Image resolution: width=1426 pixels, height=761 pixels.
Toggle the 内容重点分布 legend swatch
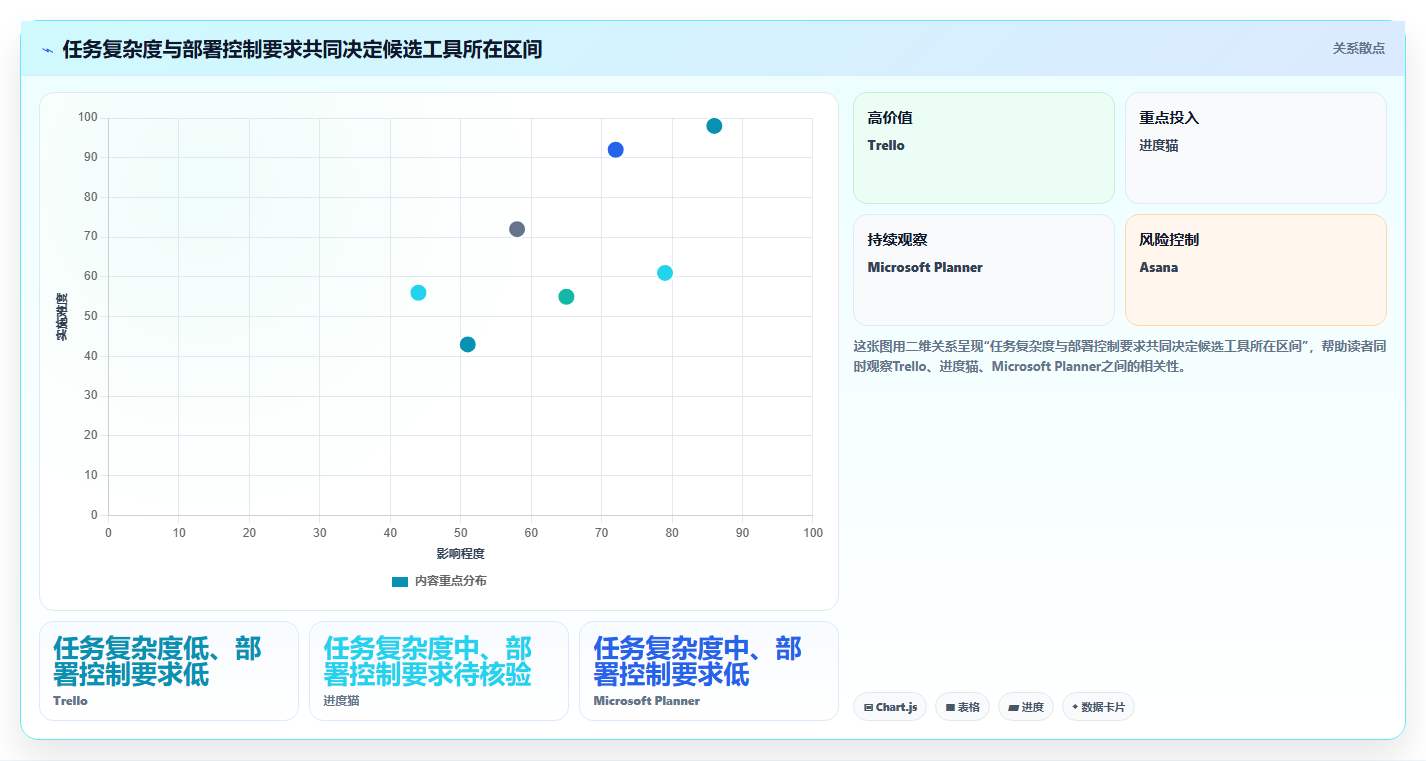coord(400,581)
